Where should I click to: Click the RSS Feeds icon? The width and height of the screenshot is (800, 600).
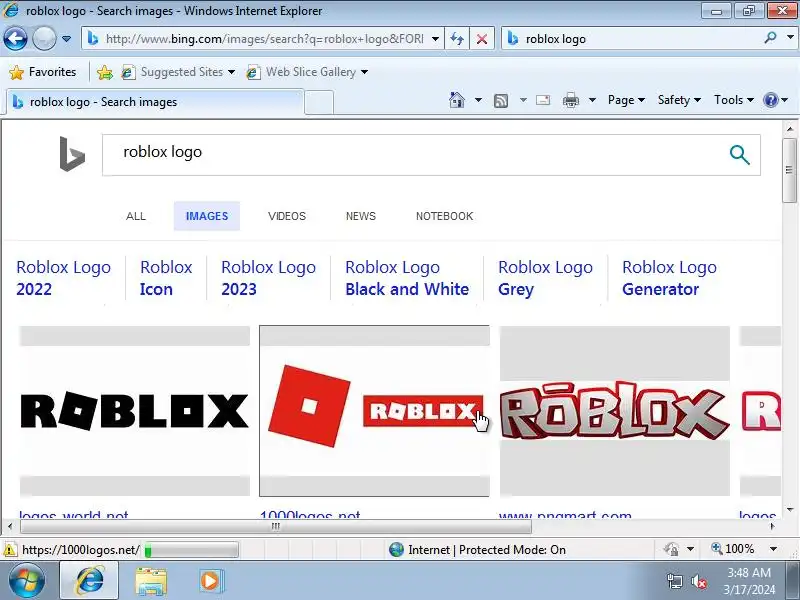pyautogui.click(x=501, y=101)
